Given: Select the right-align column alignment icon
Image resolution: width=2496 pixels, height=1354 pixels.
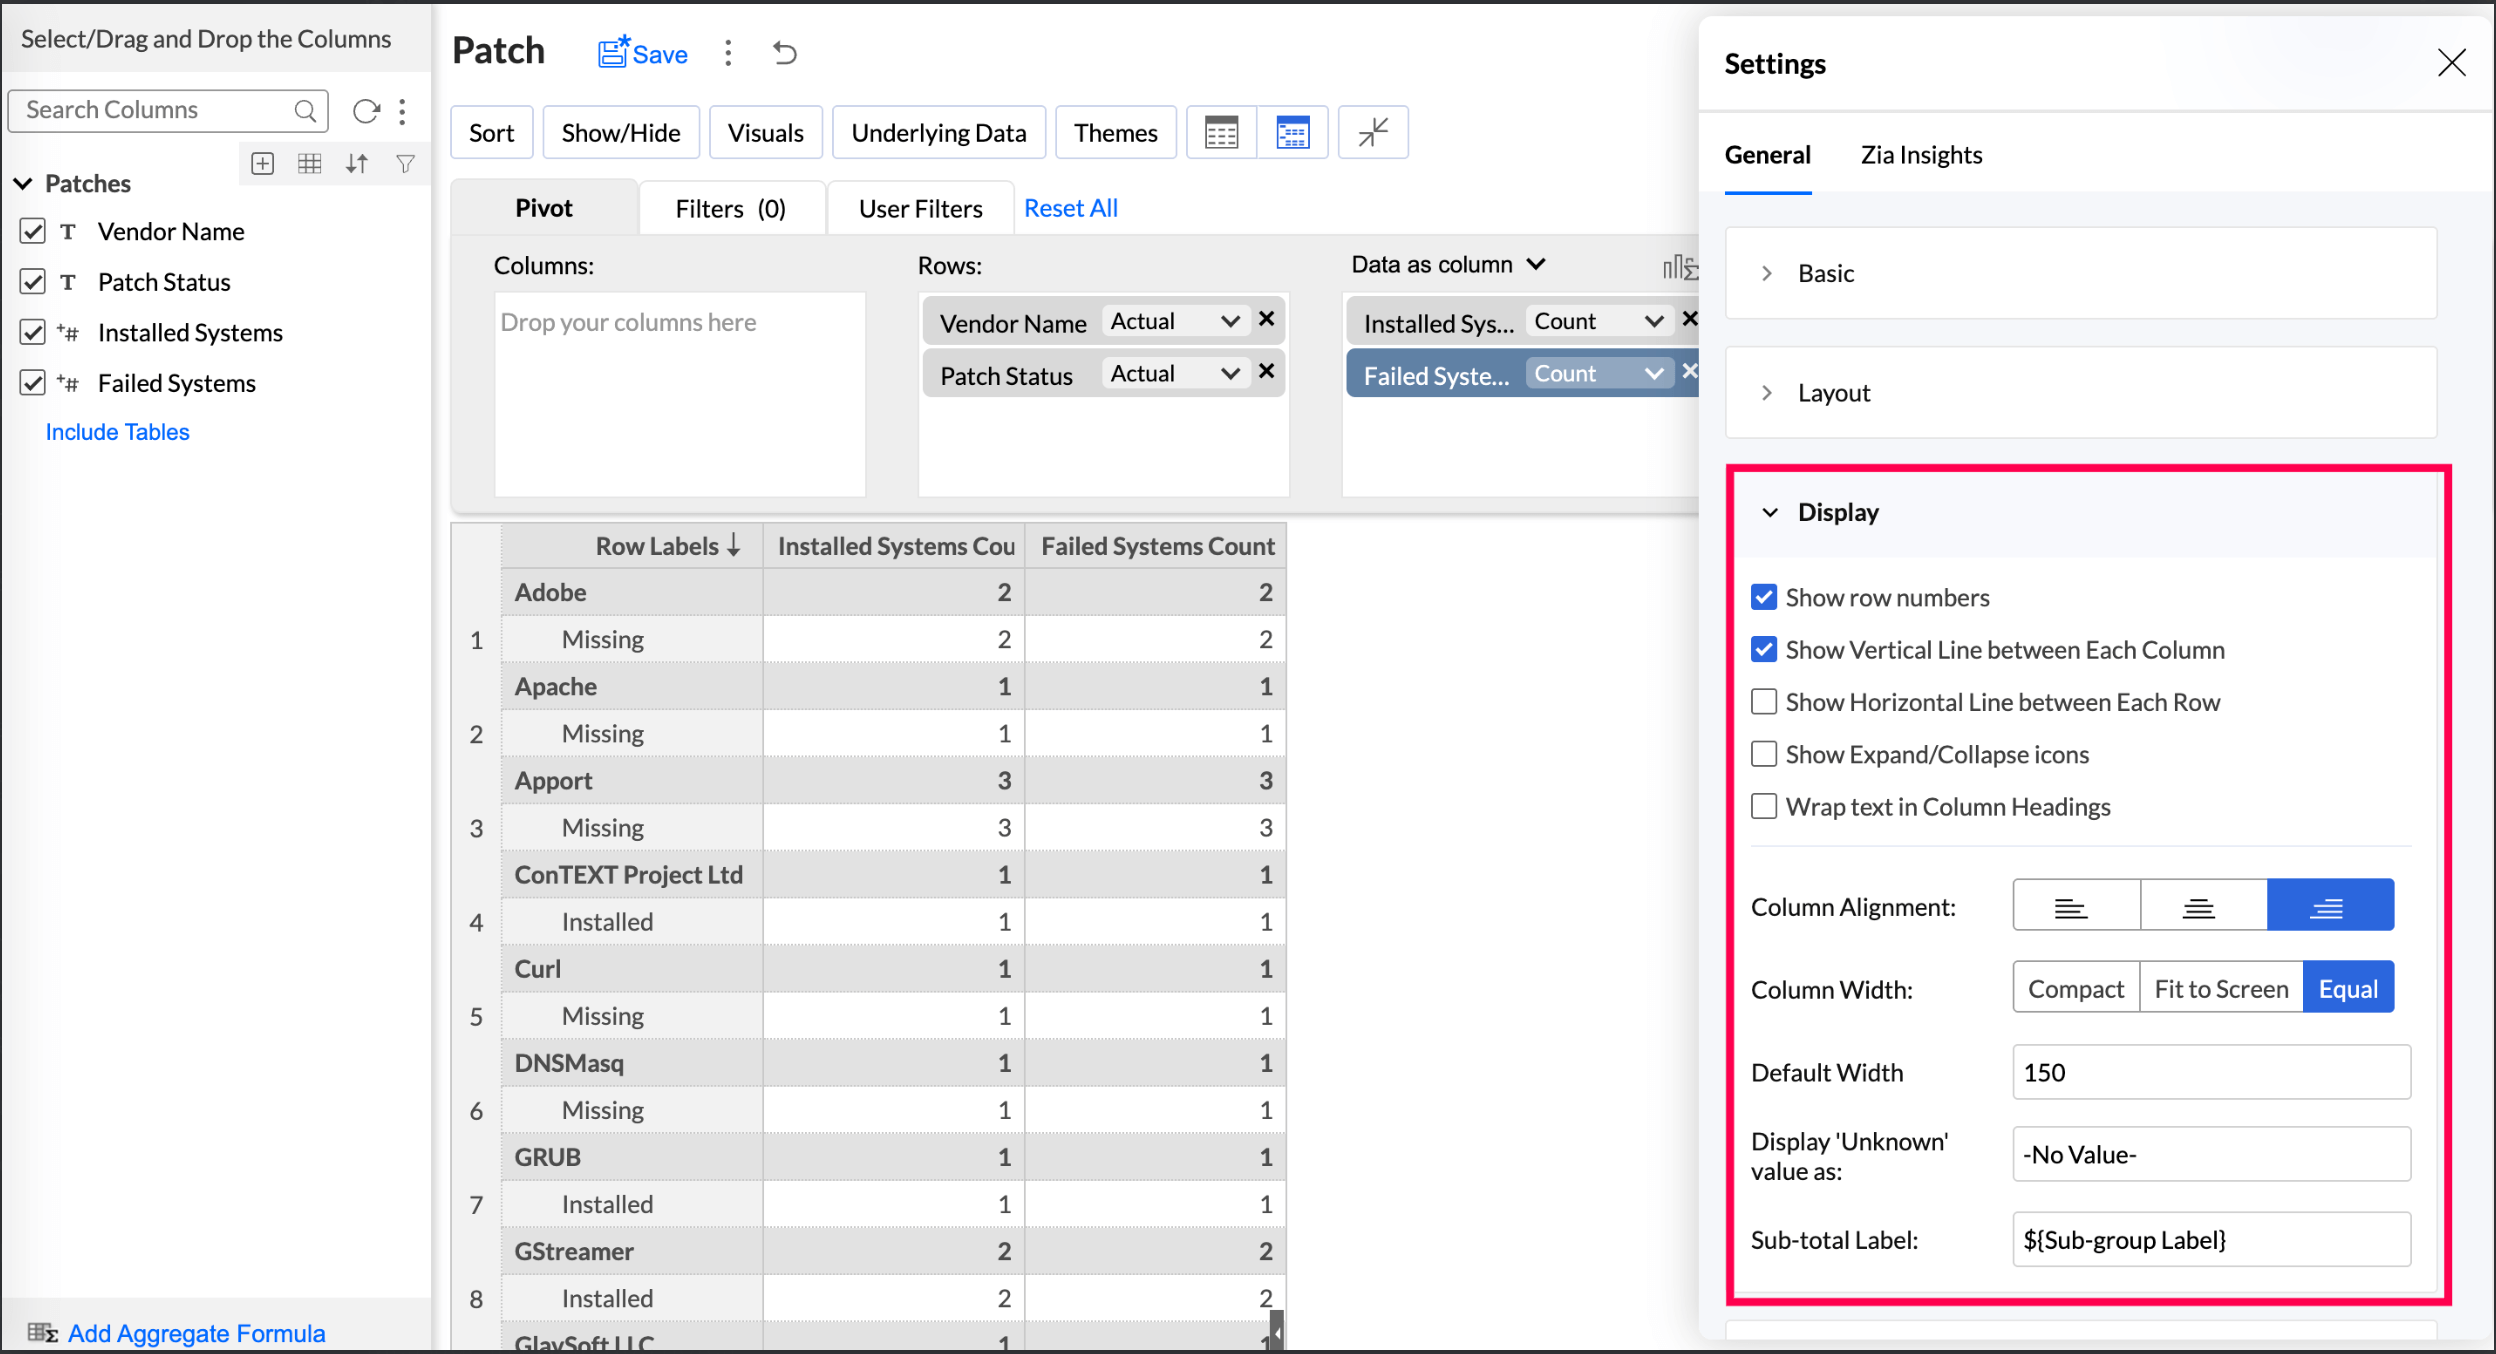Looking at the screenshot, I should 2329,907.
